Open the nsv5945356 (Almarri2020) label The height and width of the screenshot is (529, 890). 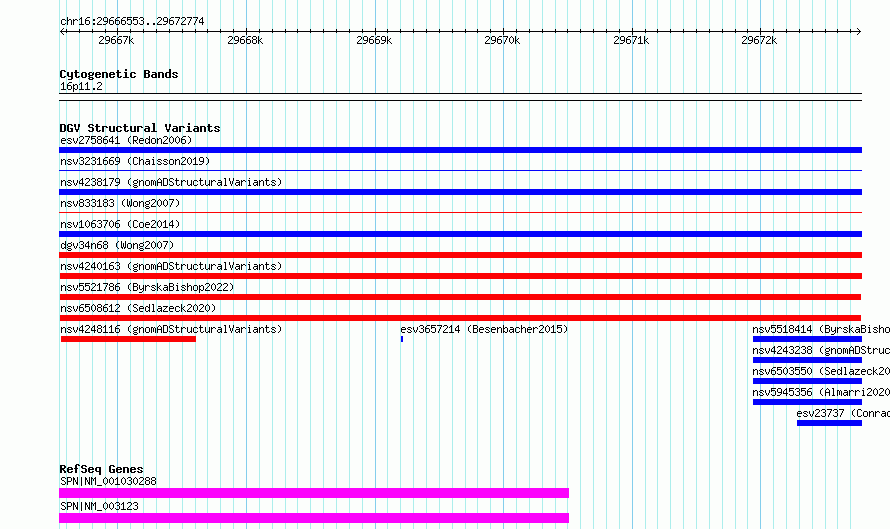tap(821, 392)
